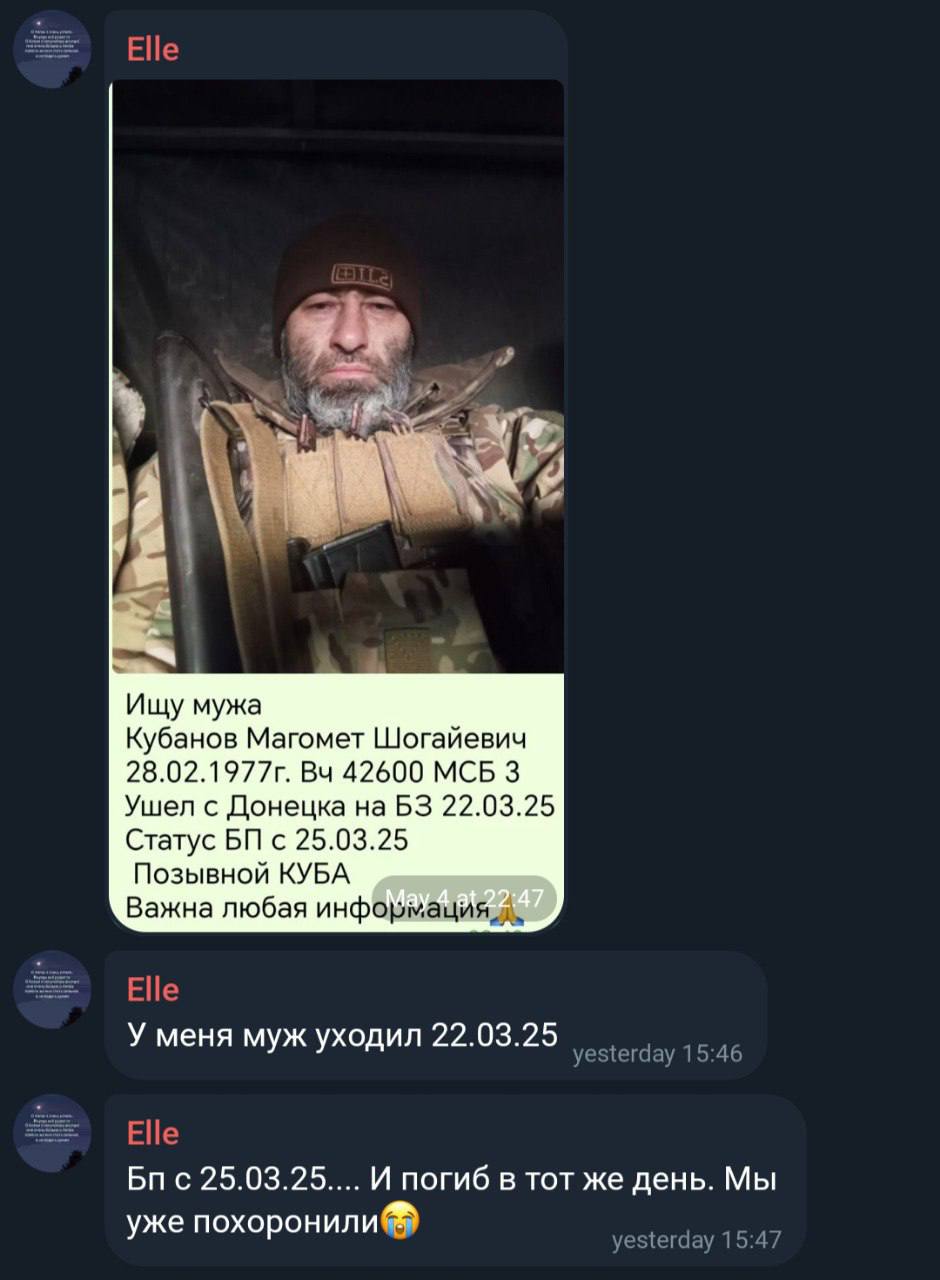Open the soldier photo in the first message
This screenshot has height=1280, width=940.
click(x=337, y=376)
